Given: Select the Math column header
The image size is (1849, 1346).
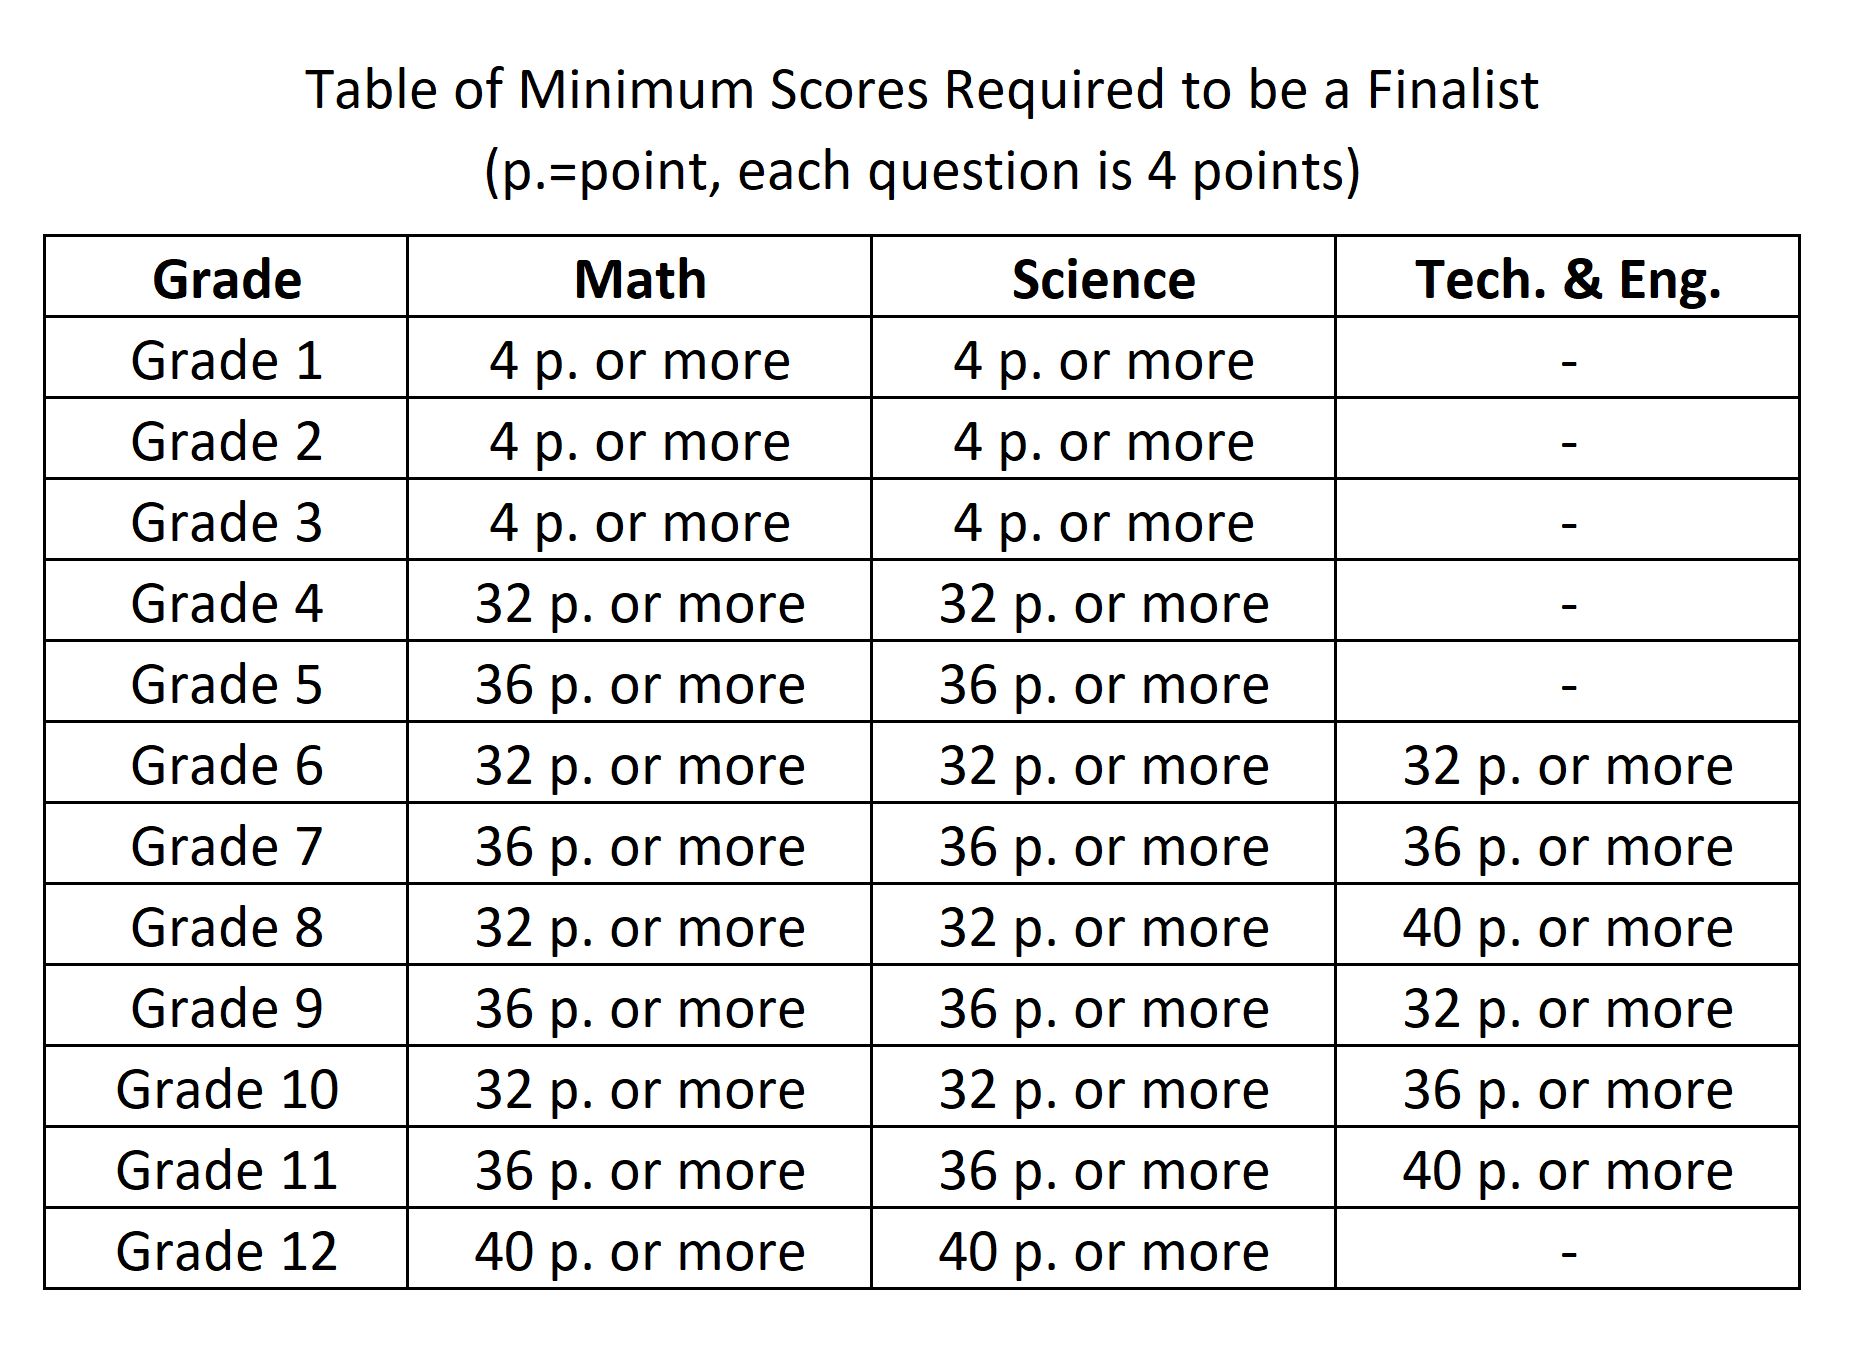Looking at the screenshot, I should click(640, 279).
